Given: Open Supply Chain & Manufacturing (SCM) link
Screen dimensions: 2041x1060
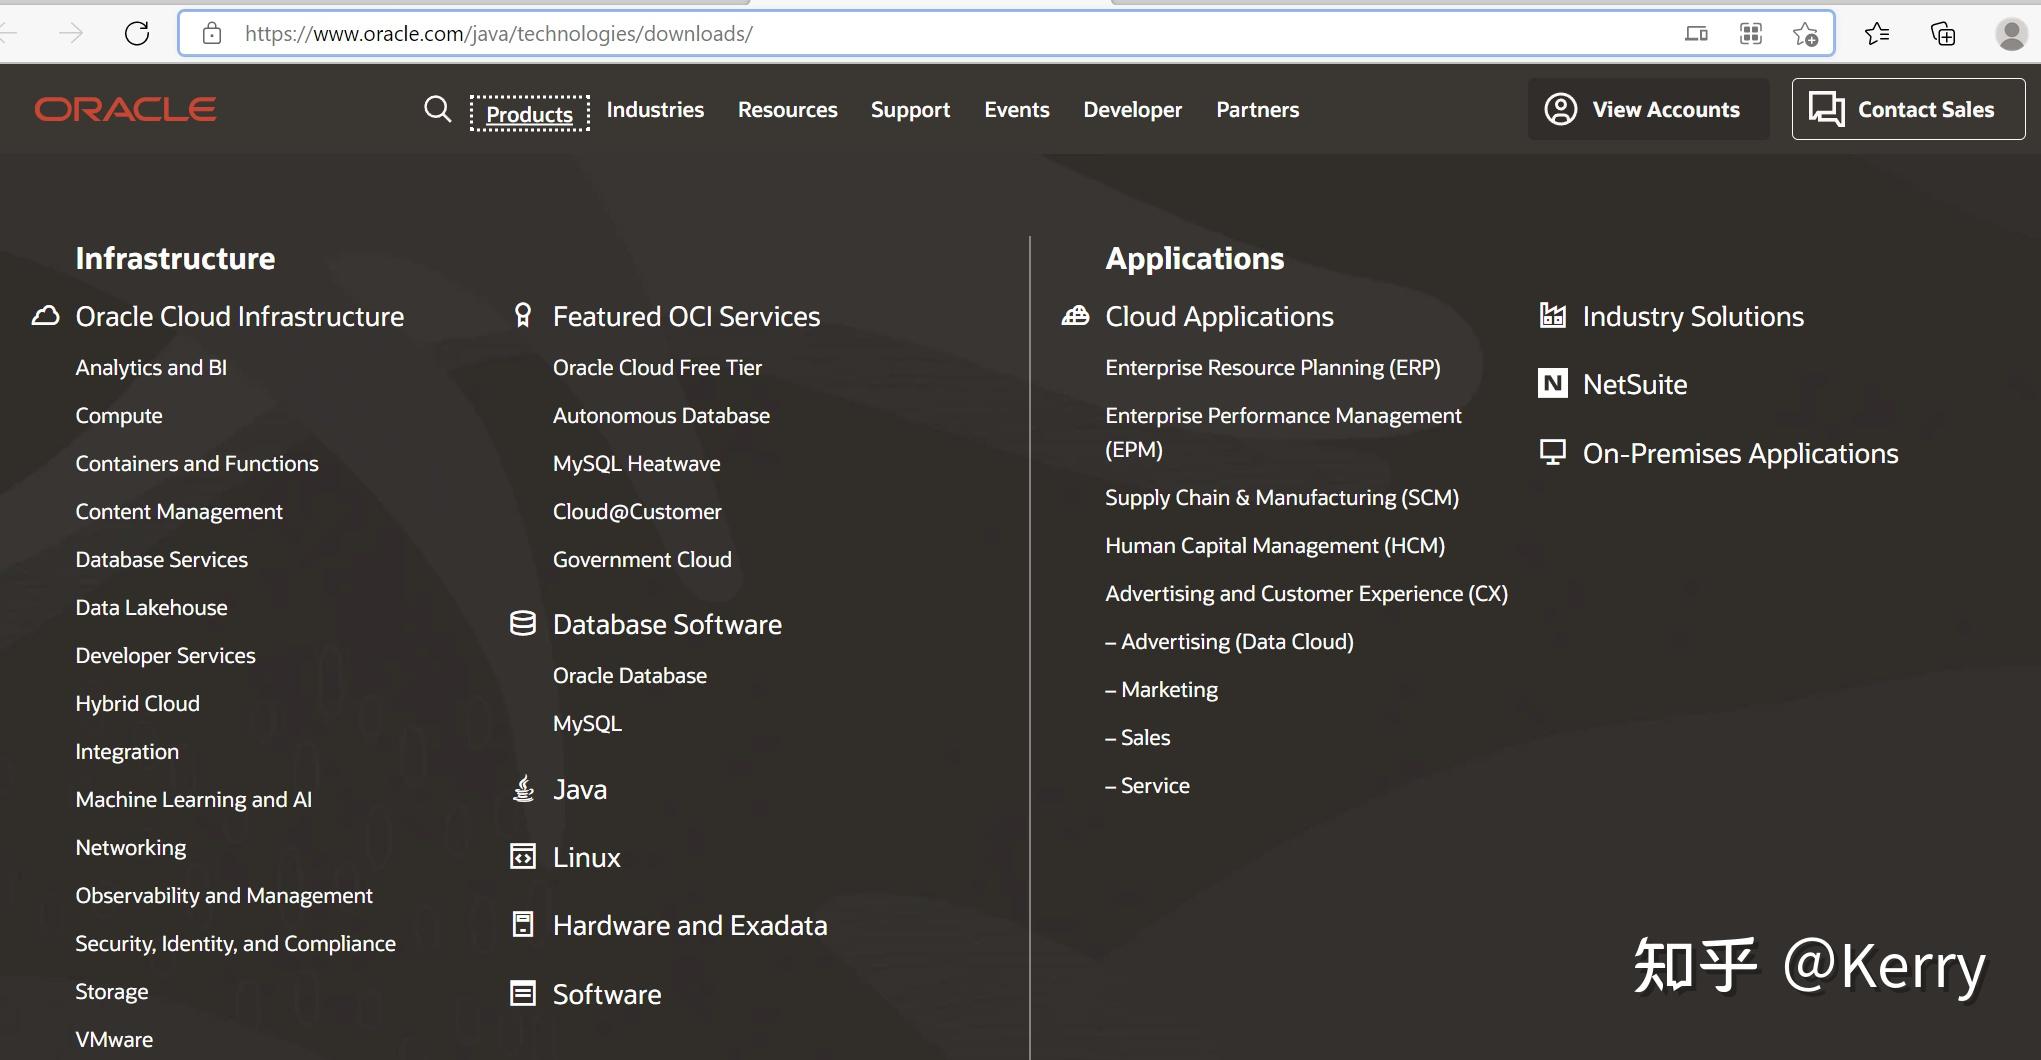Looking at the screenshot, I should pos(1282,497).
